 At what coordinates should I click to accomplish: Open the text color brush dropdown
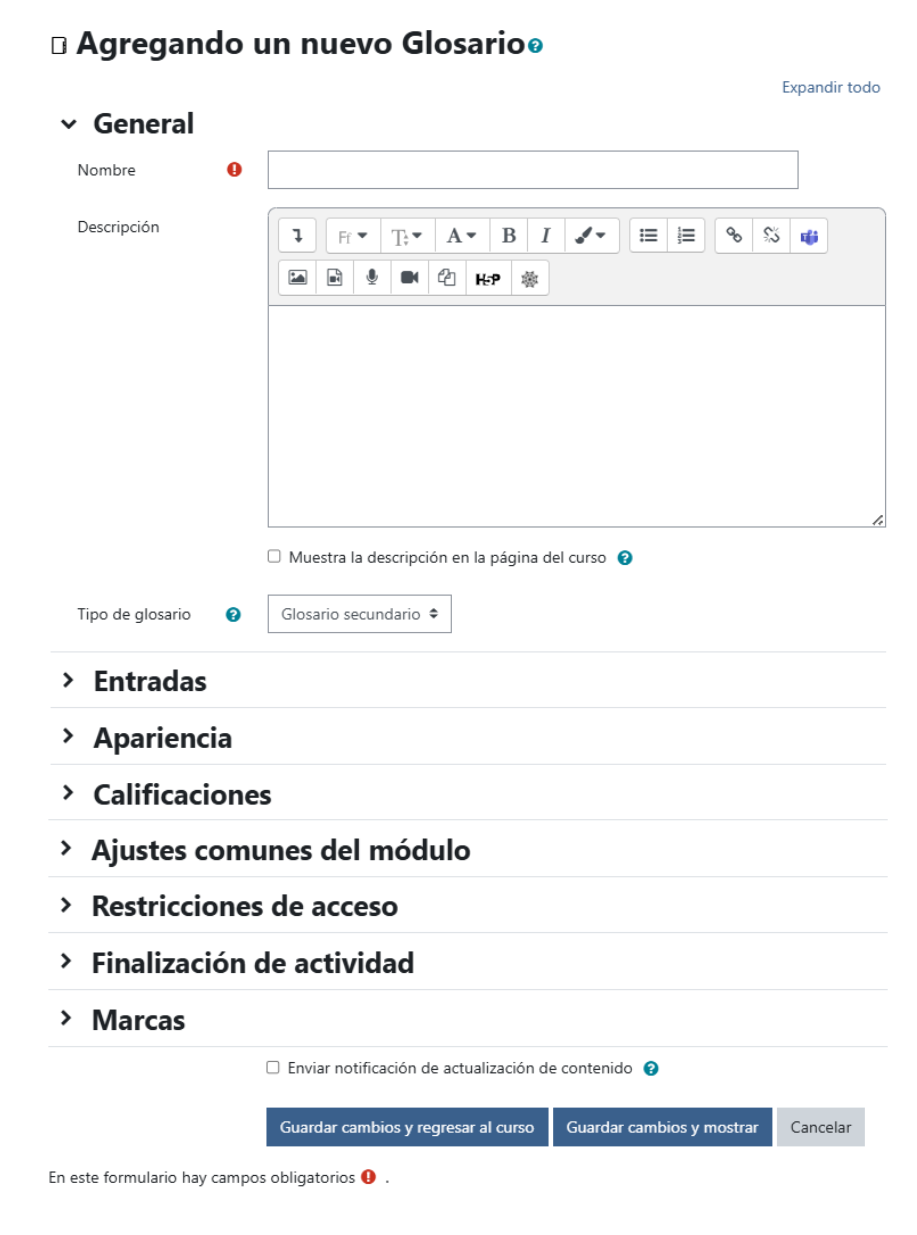click(592, 236)
